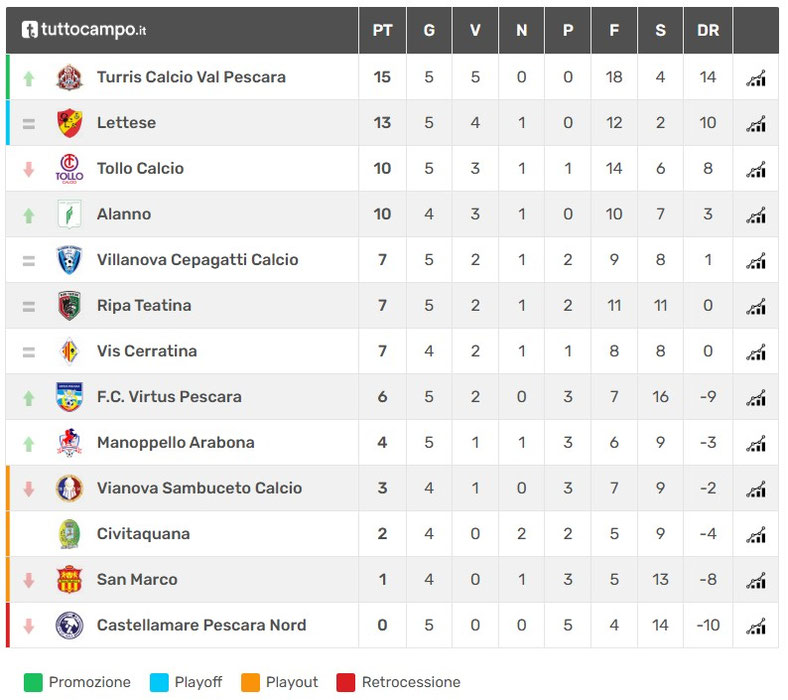Click the blue Playoff legend swatch
Image resolution: width=788 pixels, height=700 pixels.
point(160,683)
